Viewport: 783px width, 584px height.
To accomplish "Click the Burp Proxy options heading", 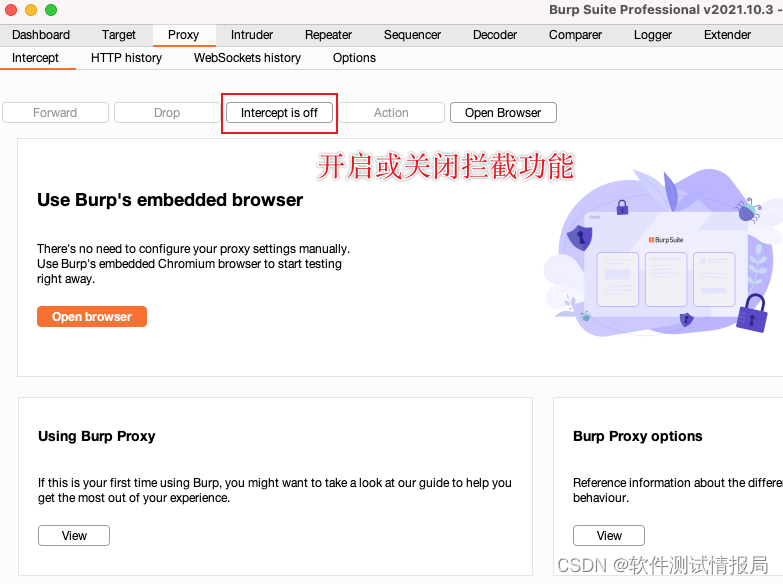I will (638, 436).
